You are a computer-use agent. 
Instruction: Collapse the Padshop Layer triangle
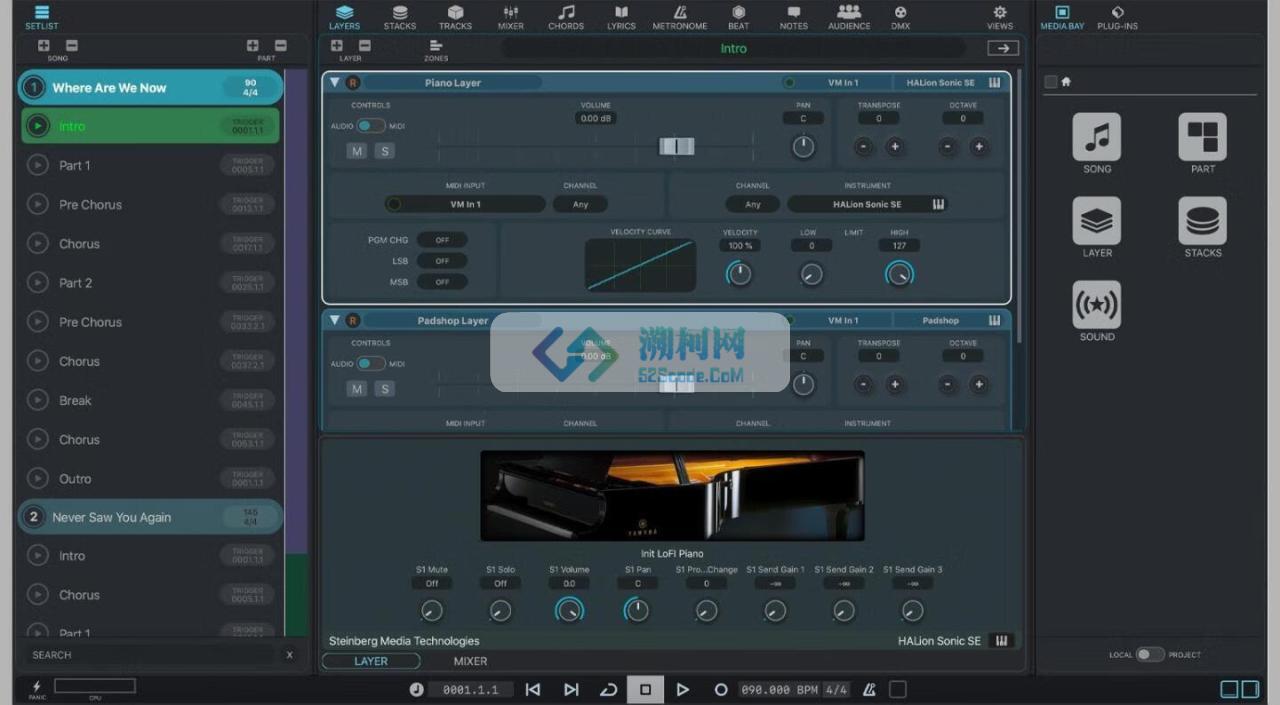click(335, 321)
